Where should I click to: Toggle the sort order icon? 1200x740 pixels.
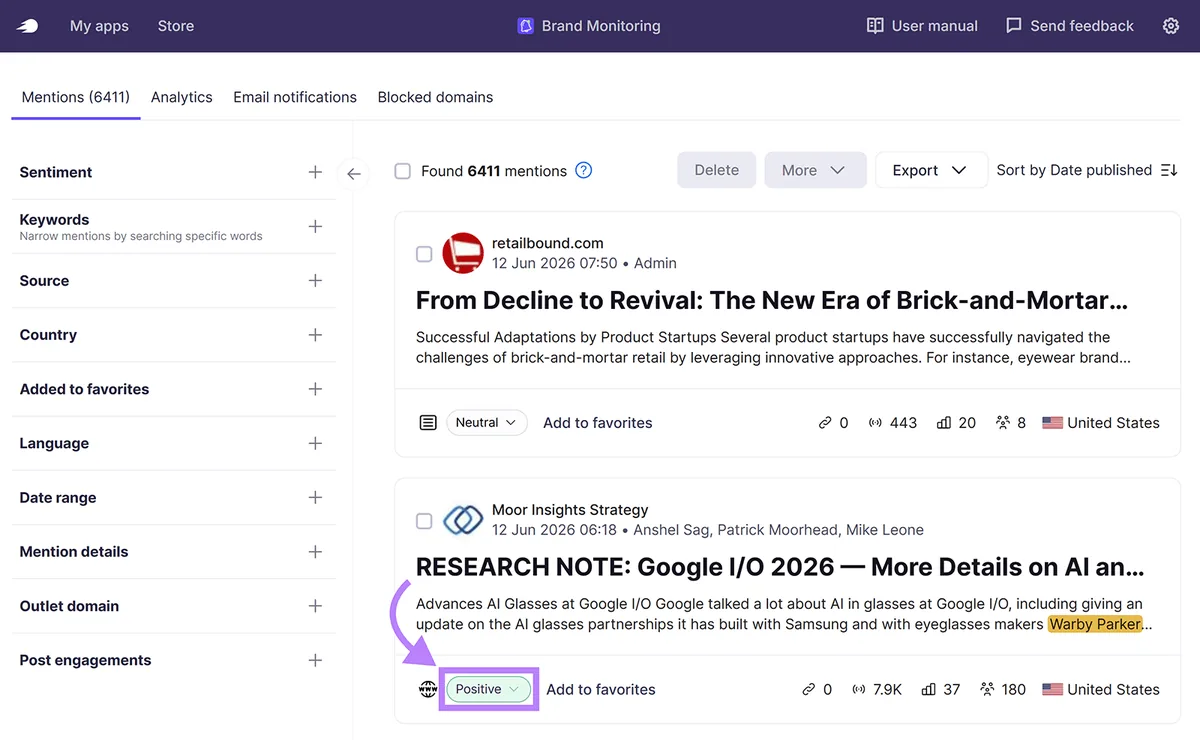pos(1169,170)
